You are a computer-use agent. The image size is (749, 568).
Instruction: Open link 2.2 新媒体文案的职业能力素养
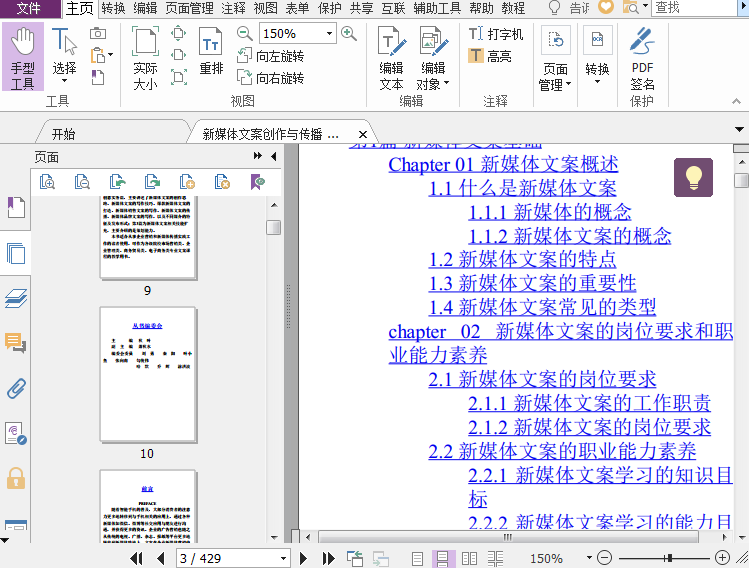coord(562,451)
